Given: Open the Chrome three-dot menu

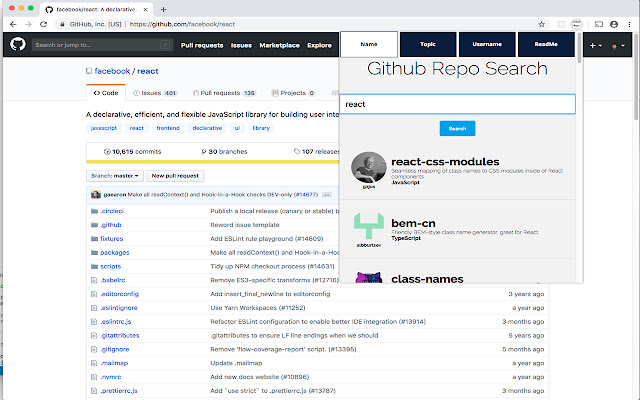Looking at the screenshot, I should [x=629, y=24].
